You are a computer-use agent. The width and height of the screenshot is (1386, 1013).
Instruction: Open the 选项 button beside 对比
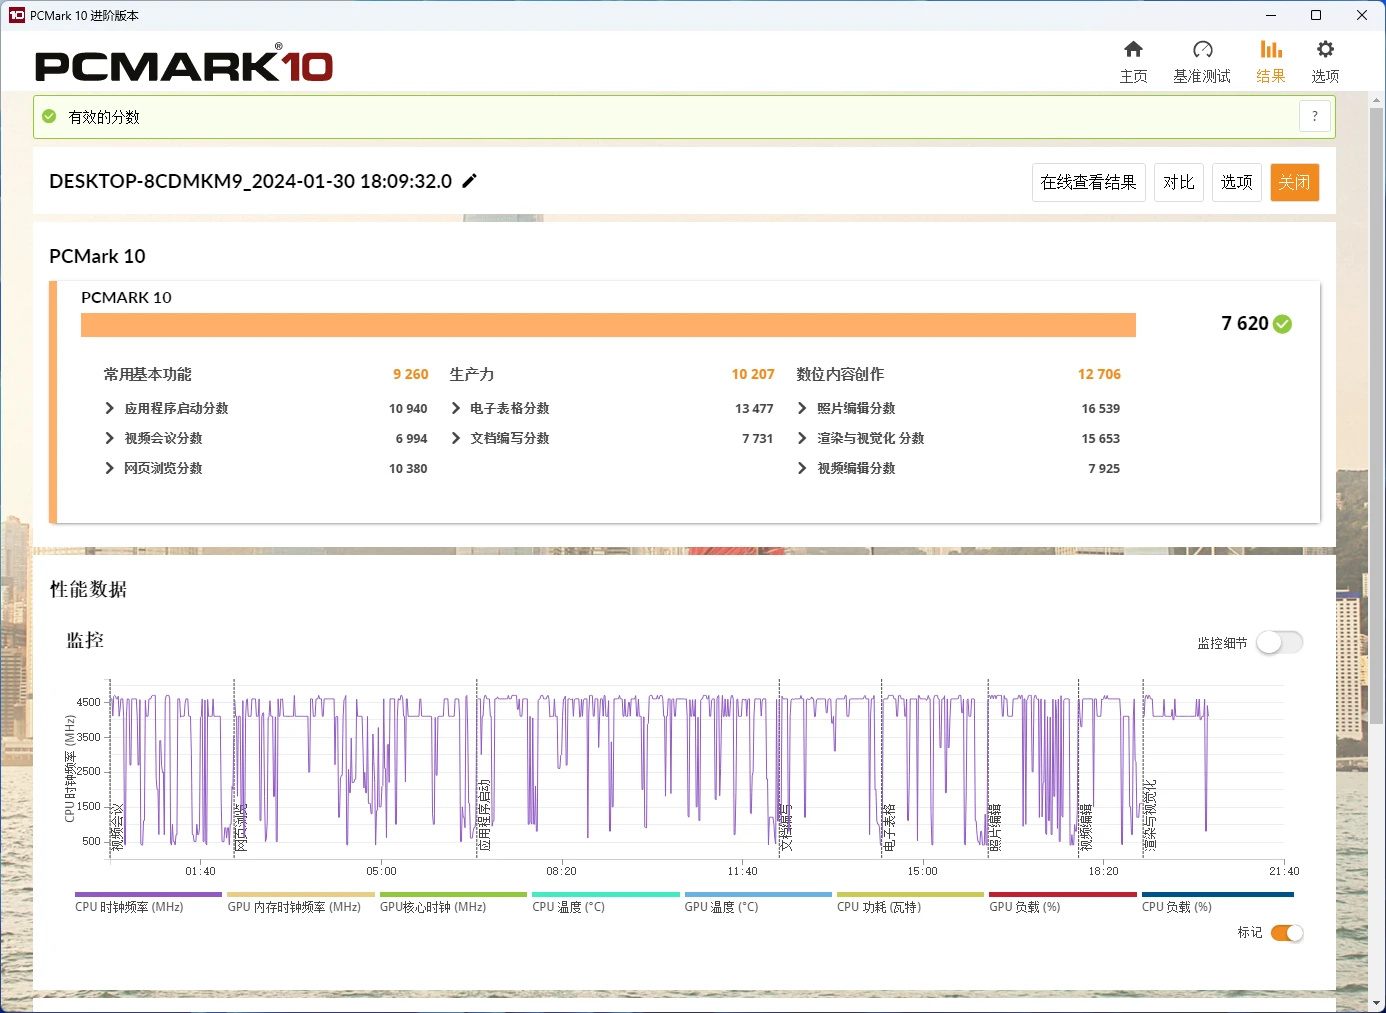(x=1237, y=182)
